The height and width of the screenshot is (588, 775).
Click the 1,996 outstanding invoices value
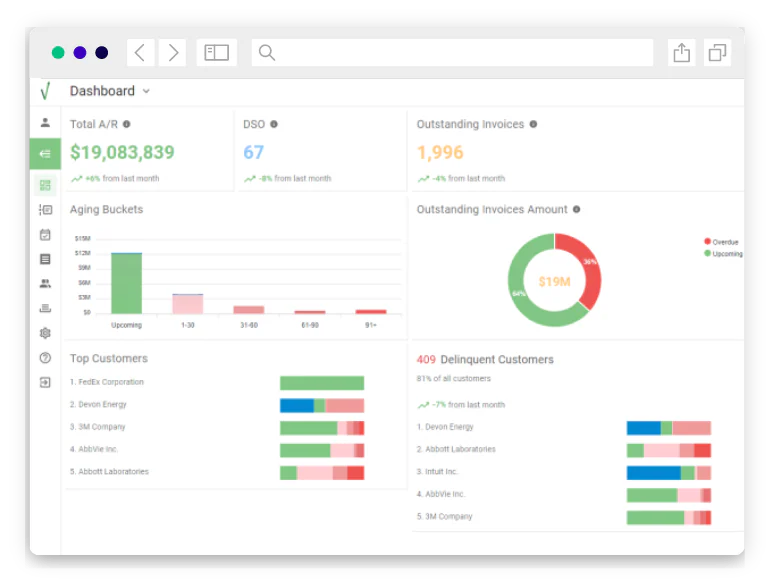point(440,152)
